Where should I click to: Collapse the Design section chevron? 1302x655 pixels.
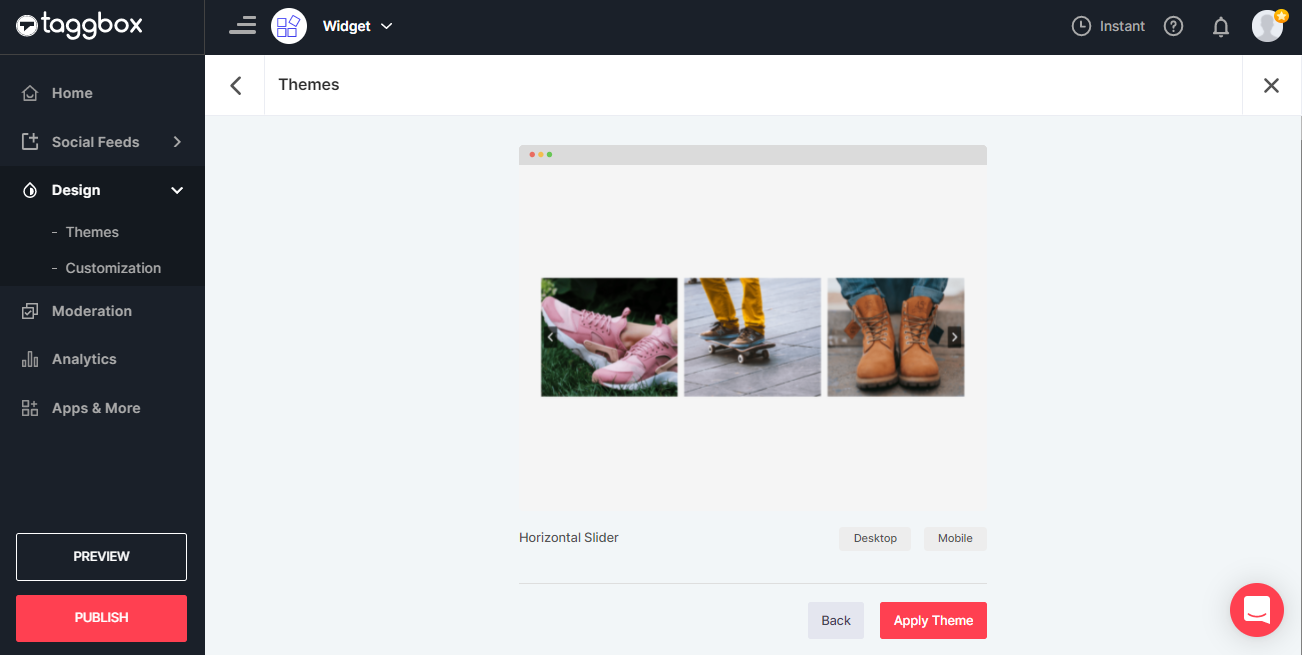pyautogui.click(x=177, y=190)
